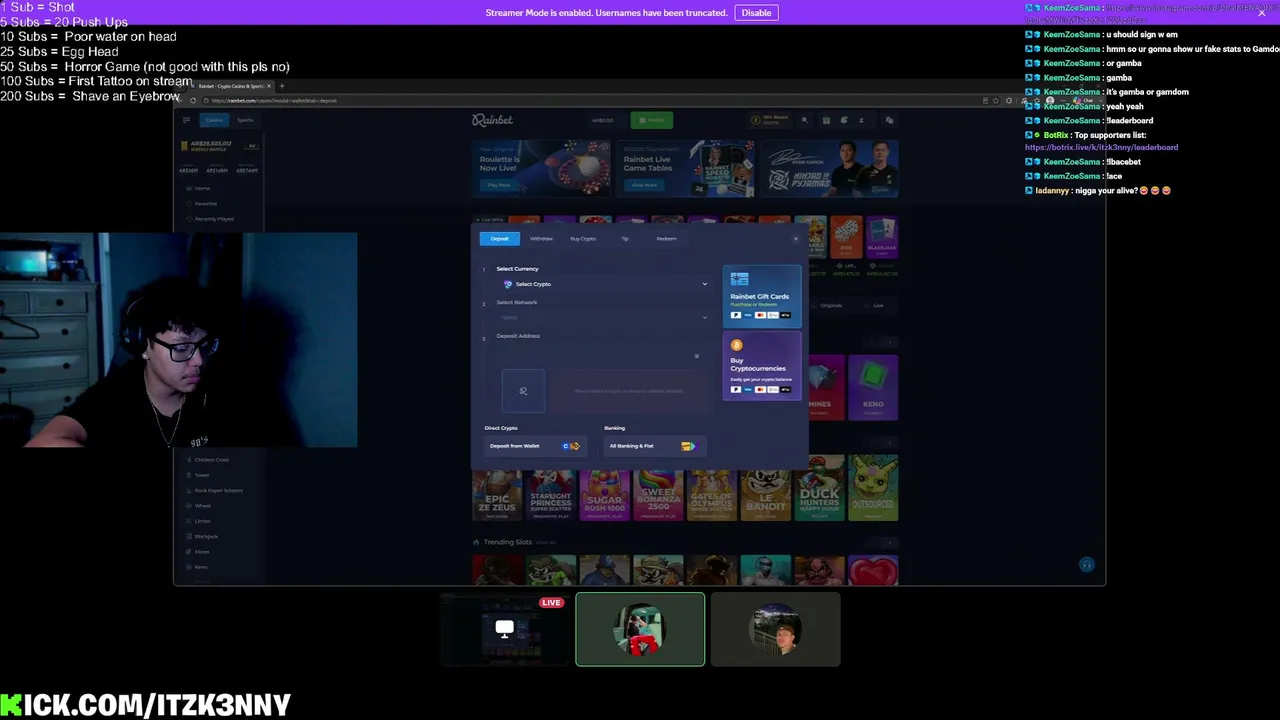The height and width of the screenshot is (720, 1280).
Task: Reload the page using the browser refresh icon
Action: tap(193, 101)
